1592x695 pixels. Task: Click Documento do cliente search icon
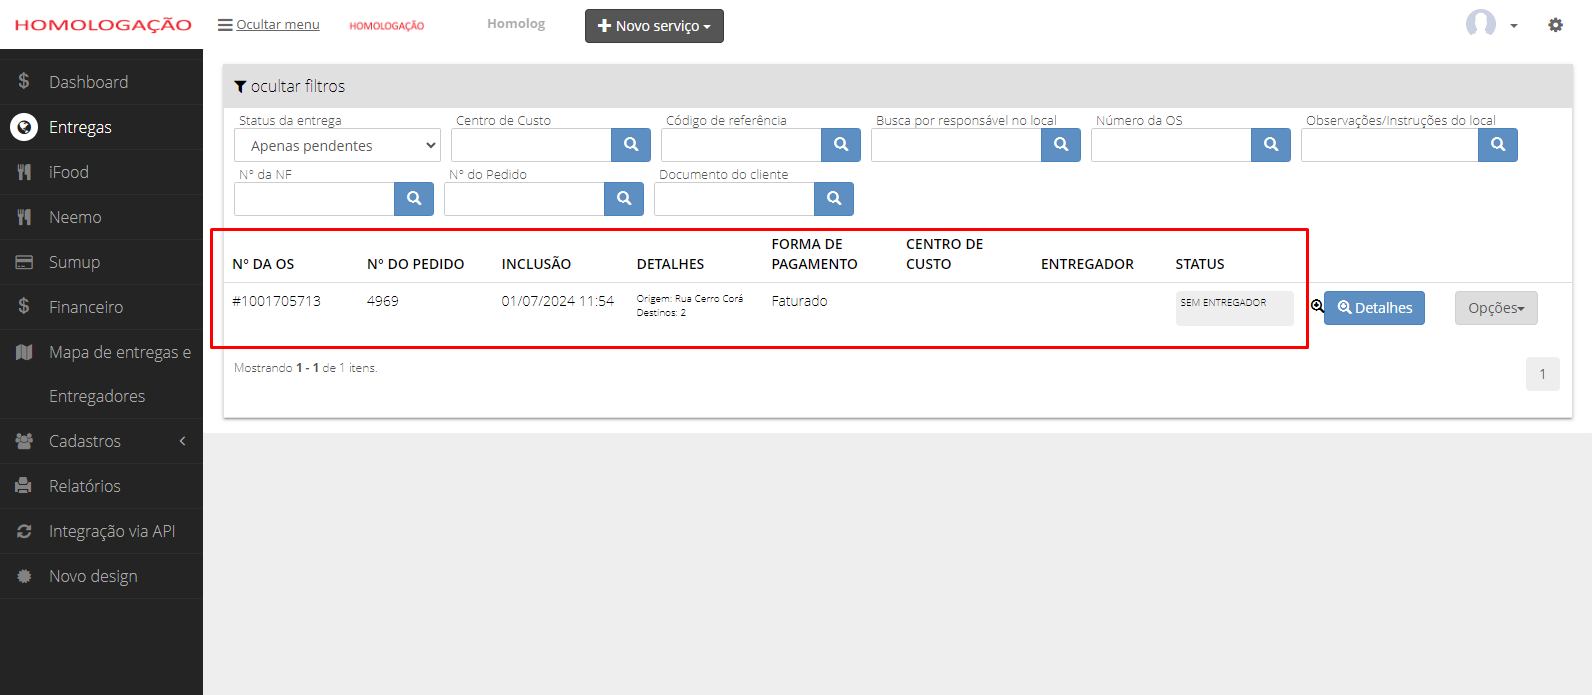click(x=834, y=199)
